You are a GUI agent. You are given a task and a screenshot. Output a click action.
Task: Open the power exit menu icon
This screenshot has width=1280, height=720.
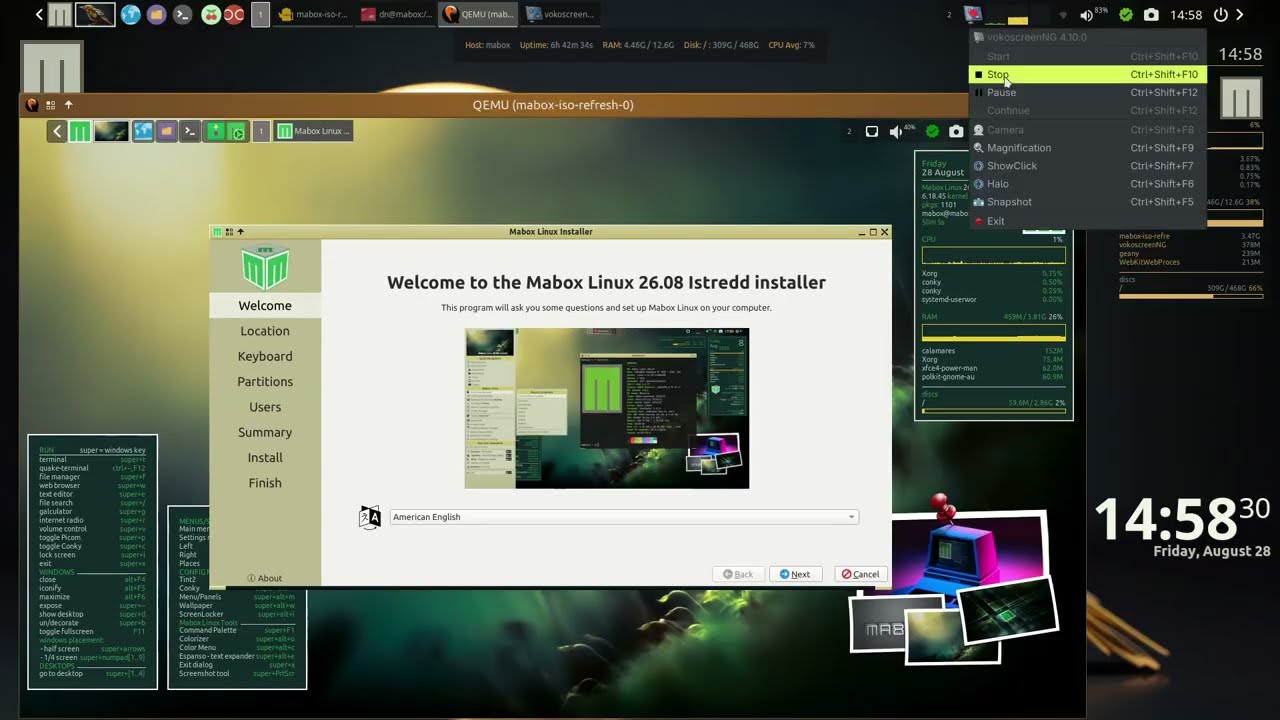1220,15
